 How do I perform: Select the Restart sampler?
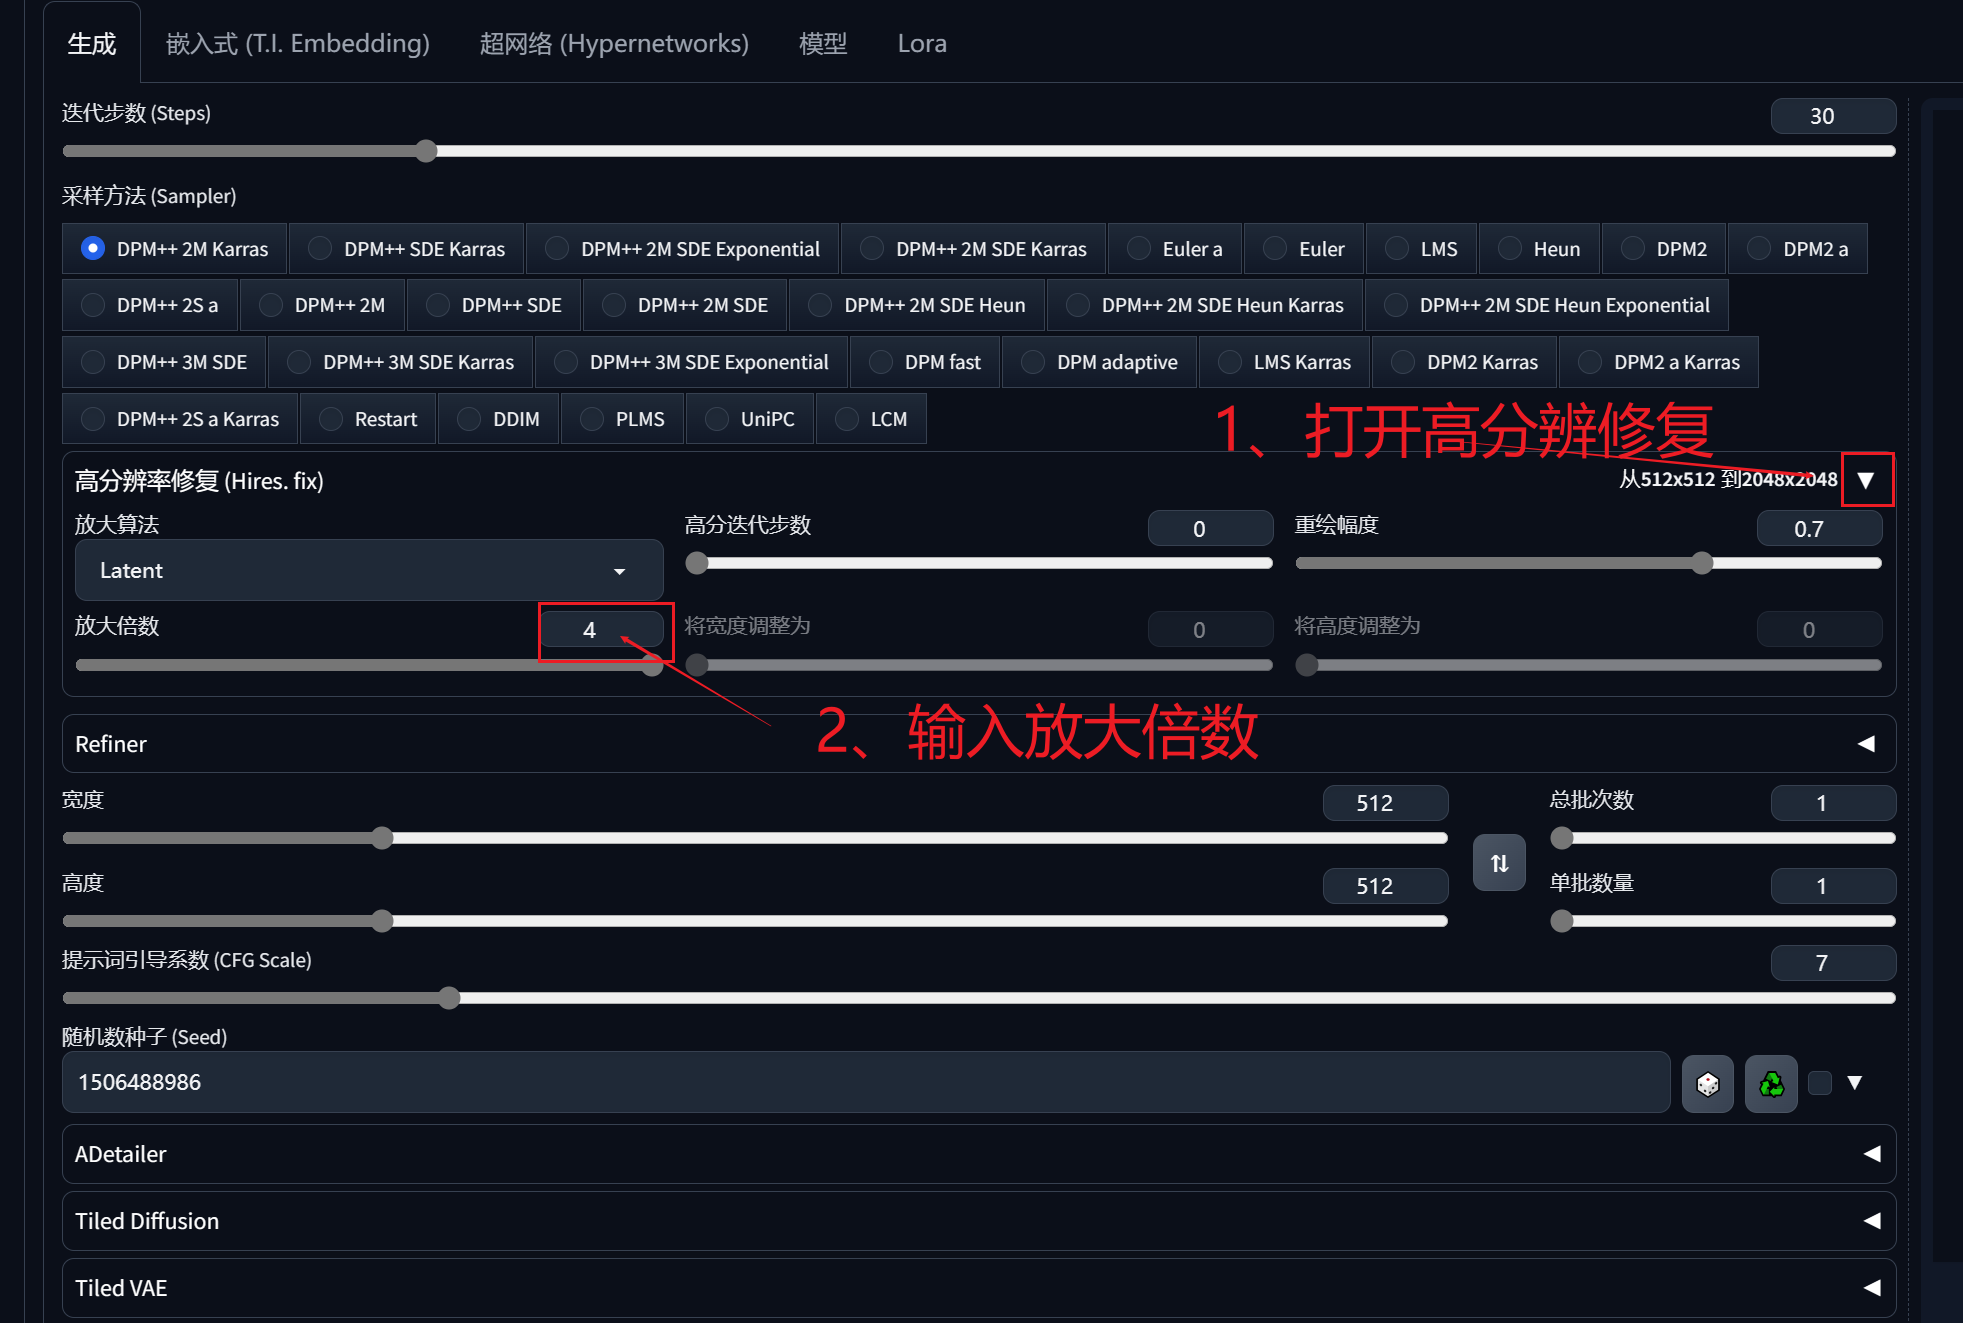click(368, 419)
